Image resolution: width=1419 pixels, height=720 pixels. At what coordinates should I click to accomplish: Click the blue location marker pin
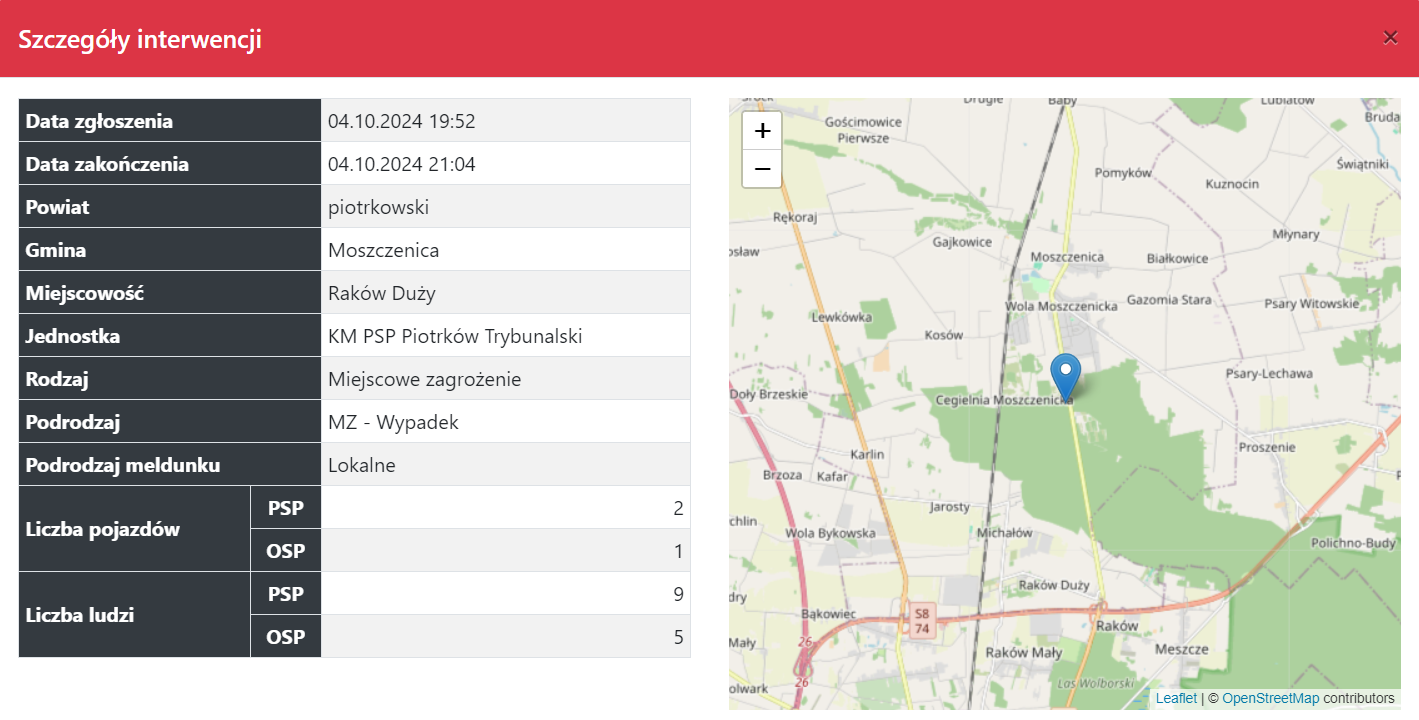click(x=1066, y=375)
